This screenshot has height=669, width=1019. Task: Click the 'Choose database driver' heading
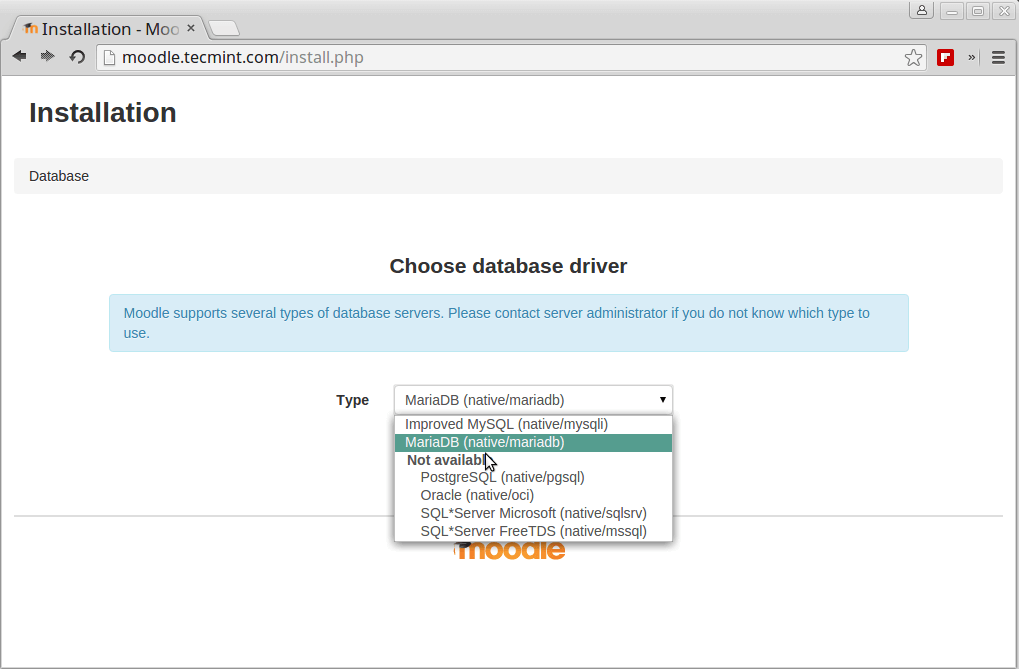pos(508,266)
